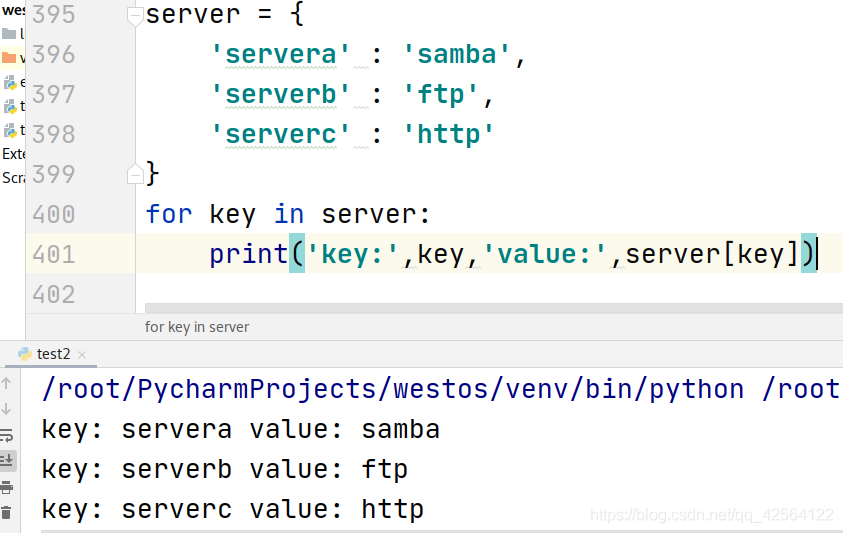Click output line 'key: servera value: samba'
The height and width of the screenshot is (533, 843).
240,430
